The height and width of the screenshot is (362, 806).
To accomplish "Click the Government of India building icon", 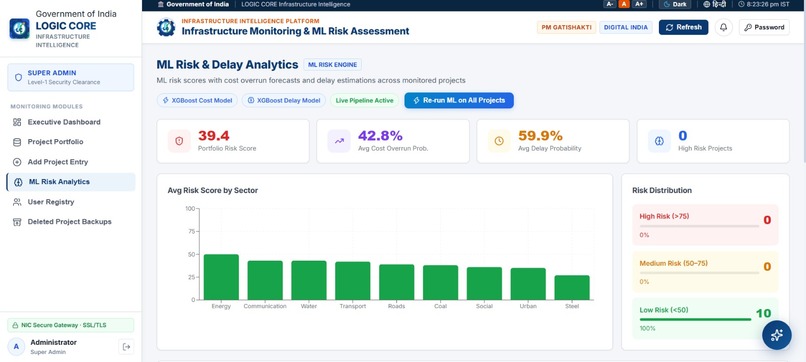I will click(x=161, y=4).
